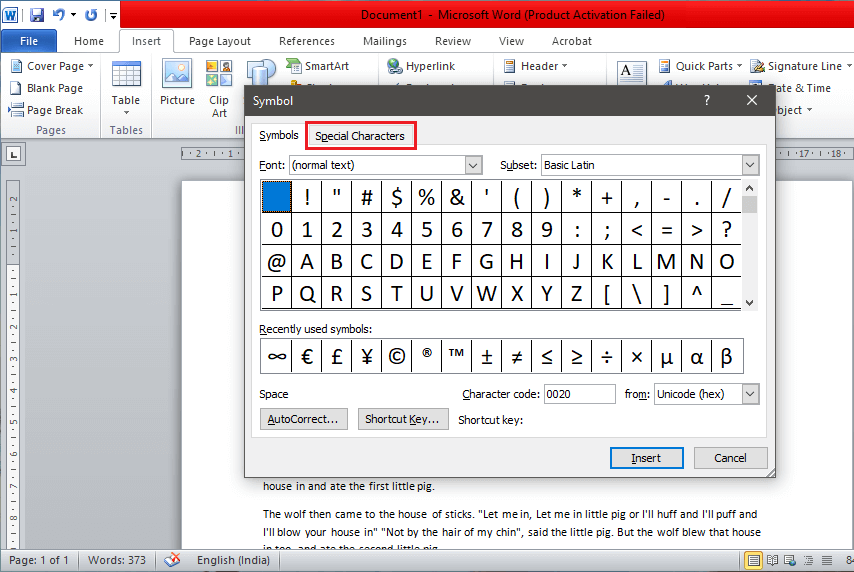Open the 'from' Unicode (hex) dropdown

point(751,394)
